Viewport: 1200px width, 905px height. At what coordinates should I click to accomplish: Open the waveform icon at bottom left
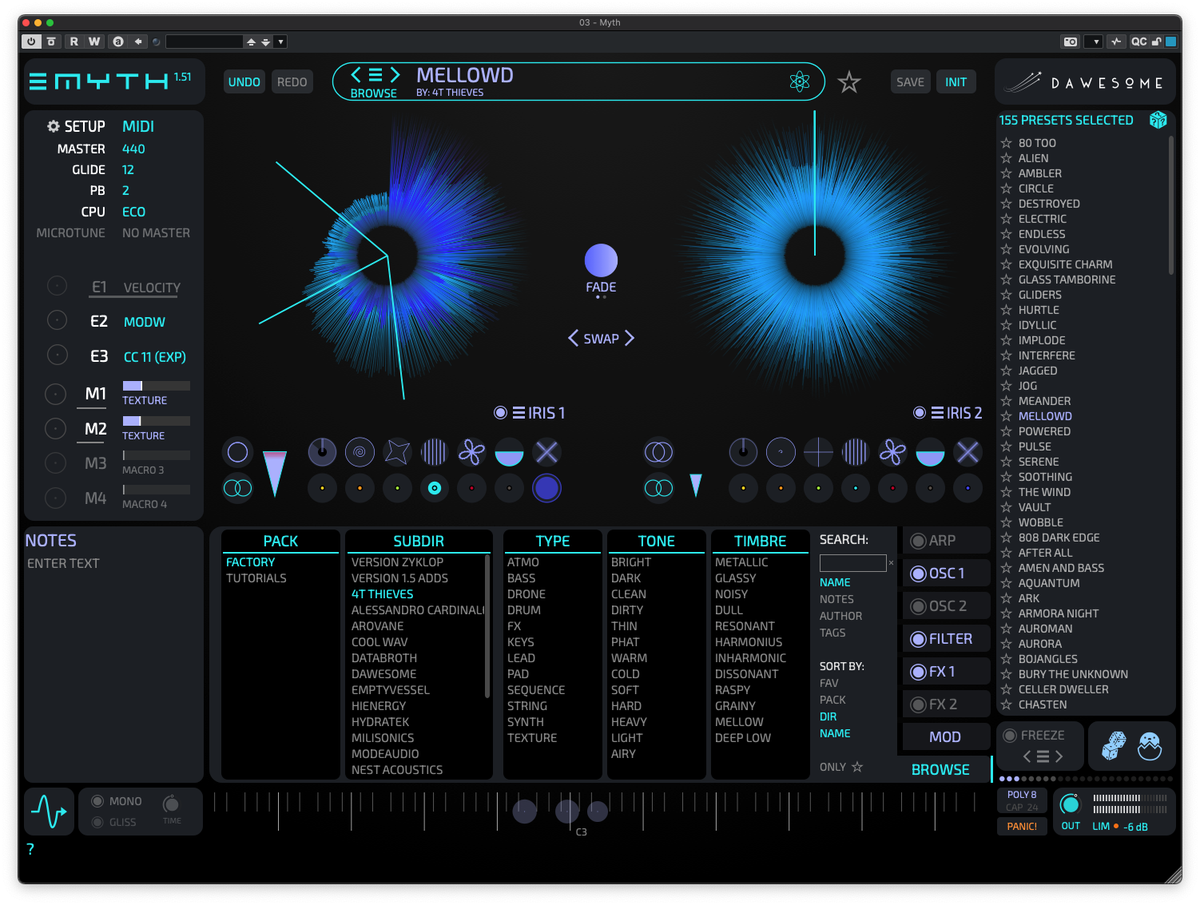pyautogui.click(x=48, y=811)
